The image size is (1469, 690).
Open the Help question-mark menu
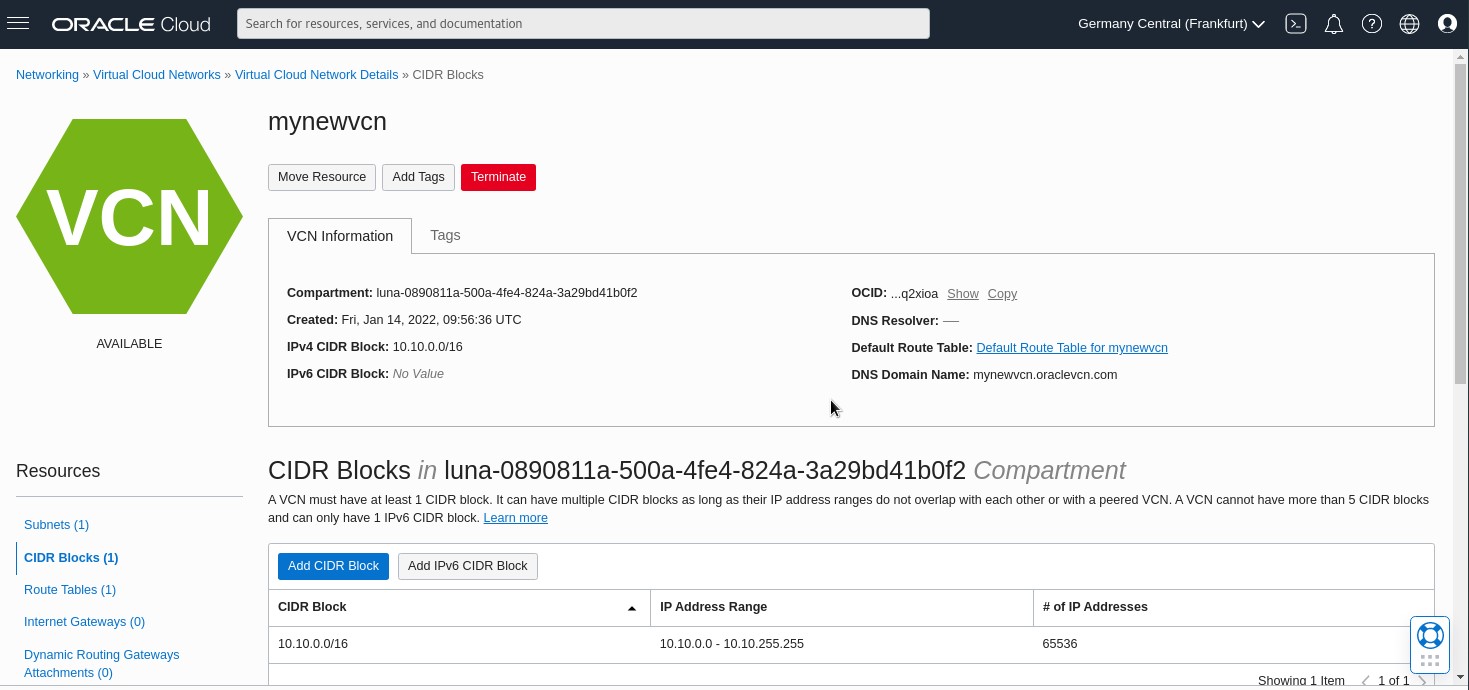pos(1371,23)
